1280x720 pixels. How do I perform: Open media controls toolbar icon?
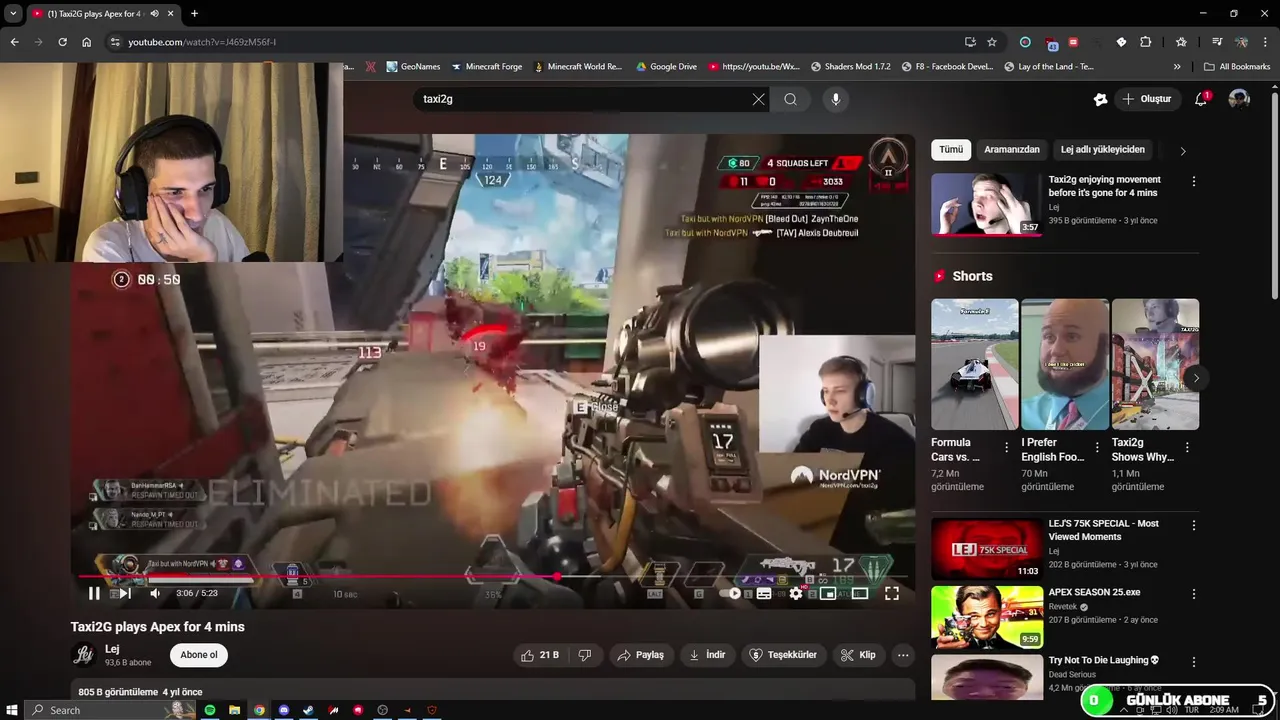point(1217,42)
